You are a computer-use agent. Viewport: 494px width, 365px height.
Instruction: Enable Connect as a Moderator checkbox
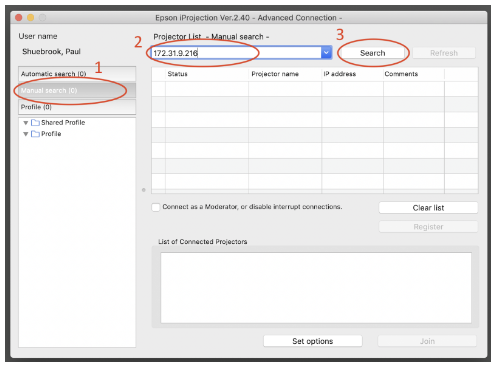click(x=156, y=207)
